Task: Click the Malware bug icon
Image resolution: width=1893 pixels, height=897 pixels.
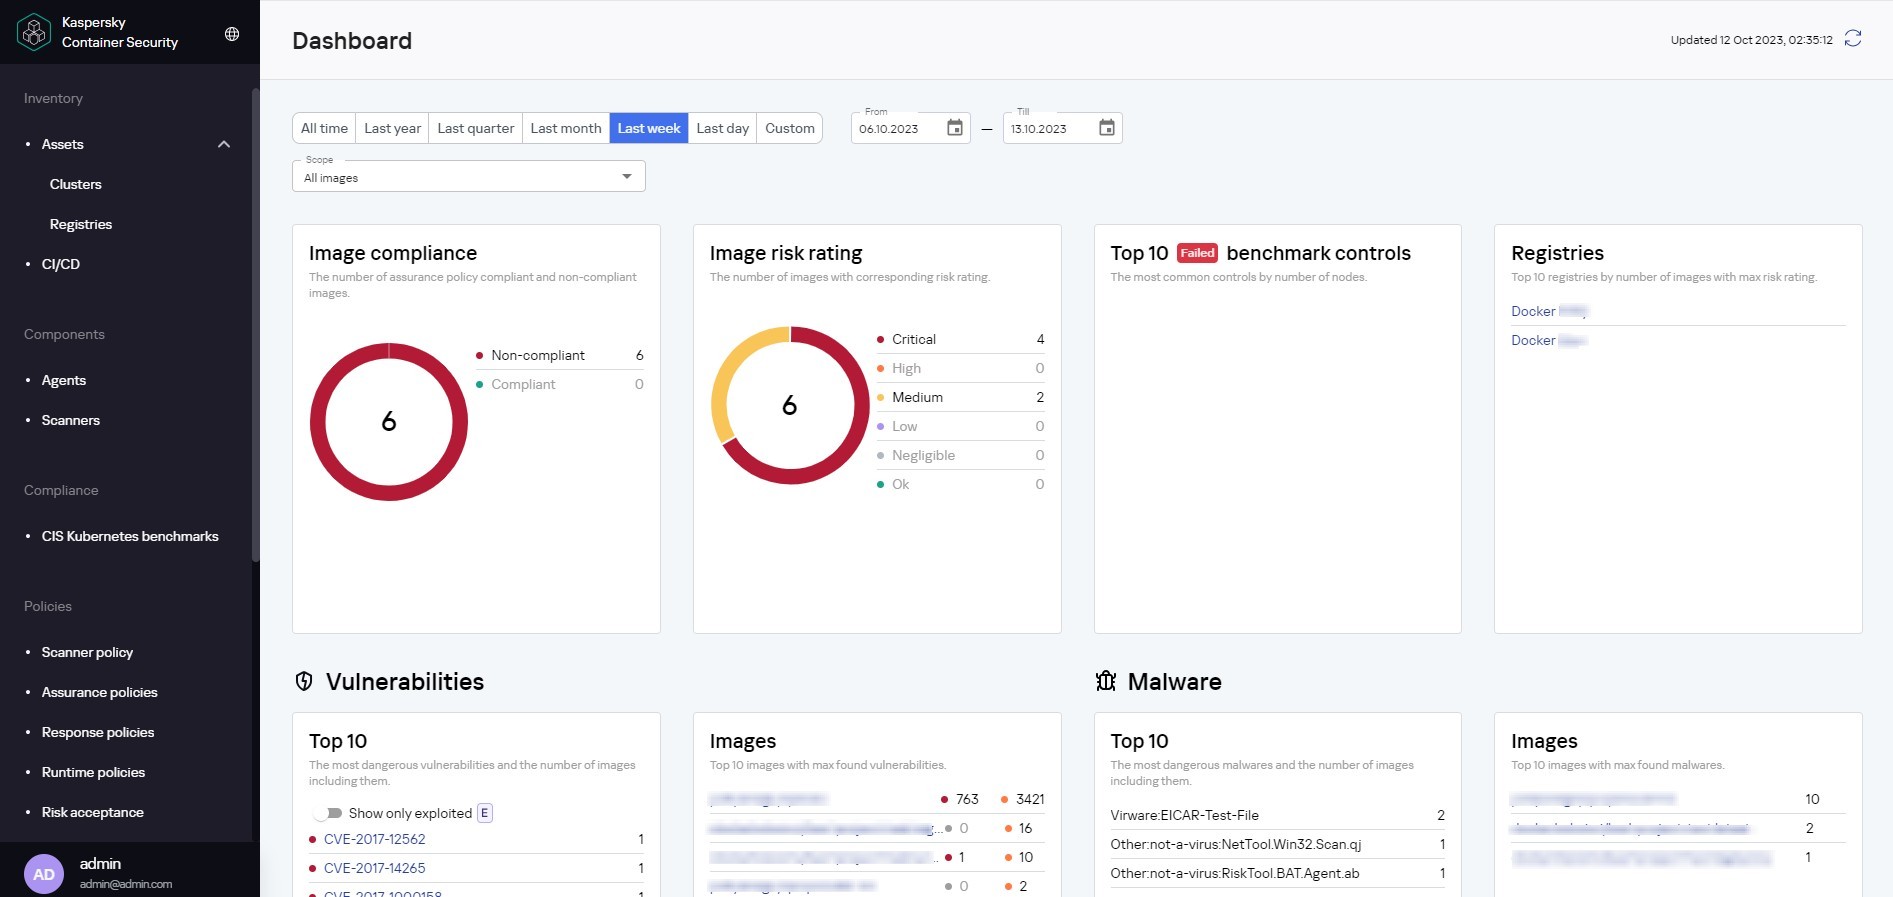Action: tap(1106, 681)
